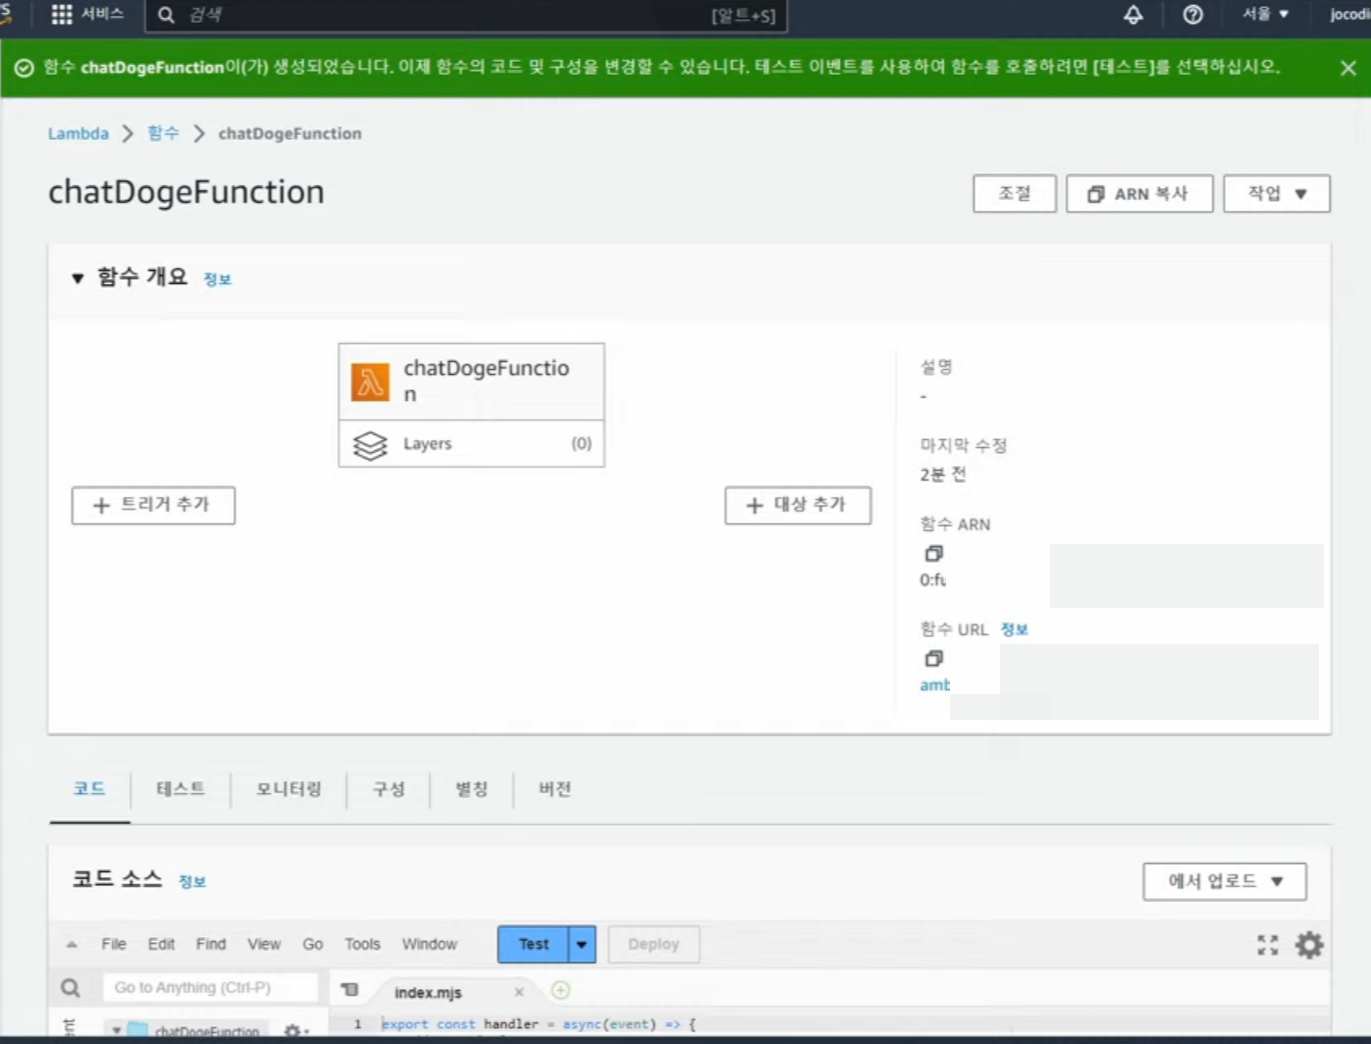This screenshot has width=1371, height=1044.
Task: Open the AWS services grid menu
Action: point(62,15)
